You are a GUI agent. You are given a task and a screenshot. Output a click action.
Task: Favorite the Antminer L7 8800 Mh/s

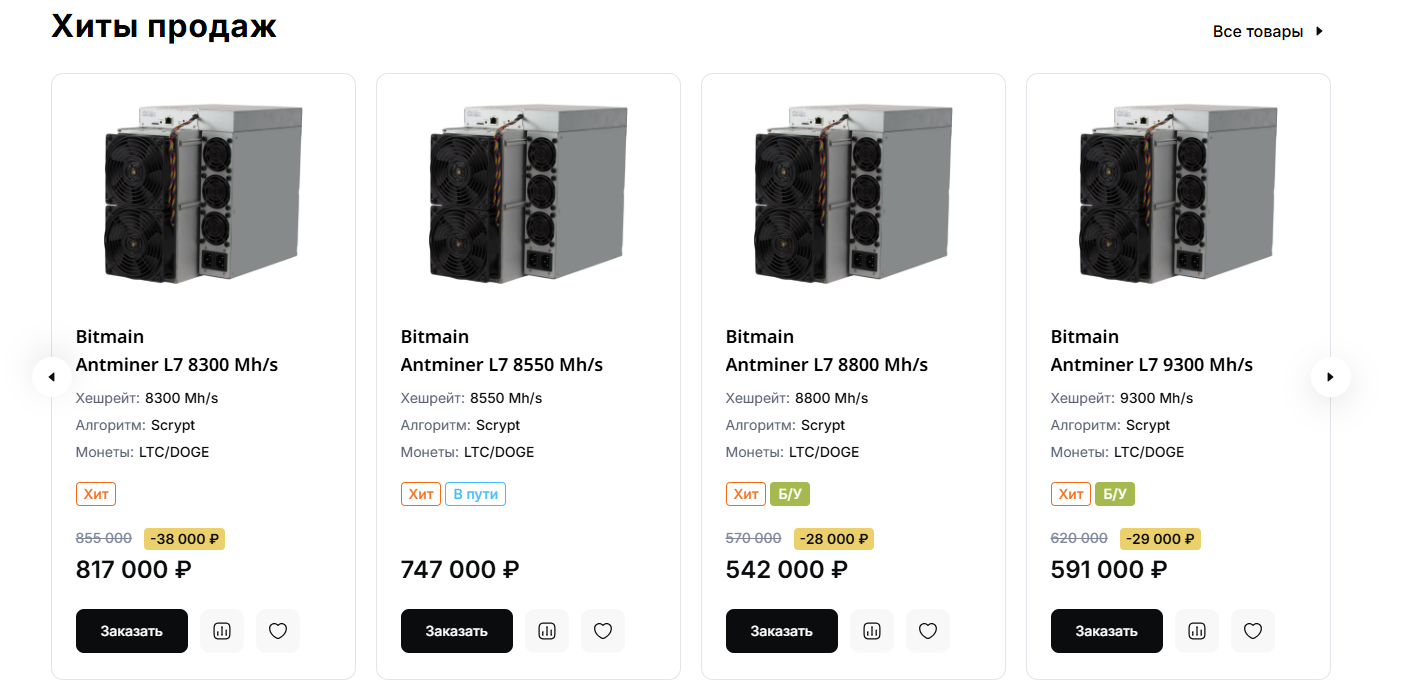pos(928,631)
